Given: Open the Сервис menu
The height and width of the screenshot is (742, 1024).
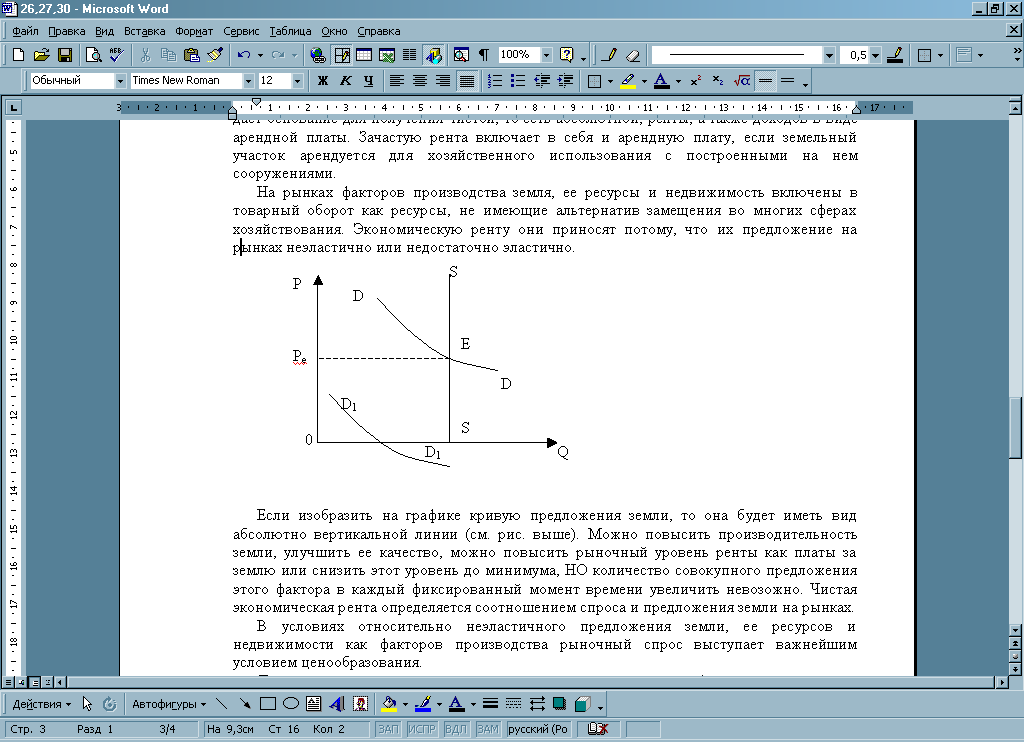Looking at the screenshot, I should 241,31.
